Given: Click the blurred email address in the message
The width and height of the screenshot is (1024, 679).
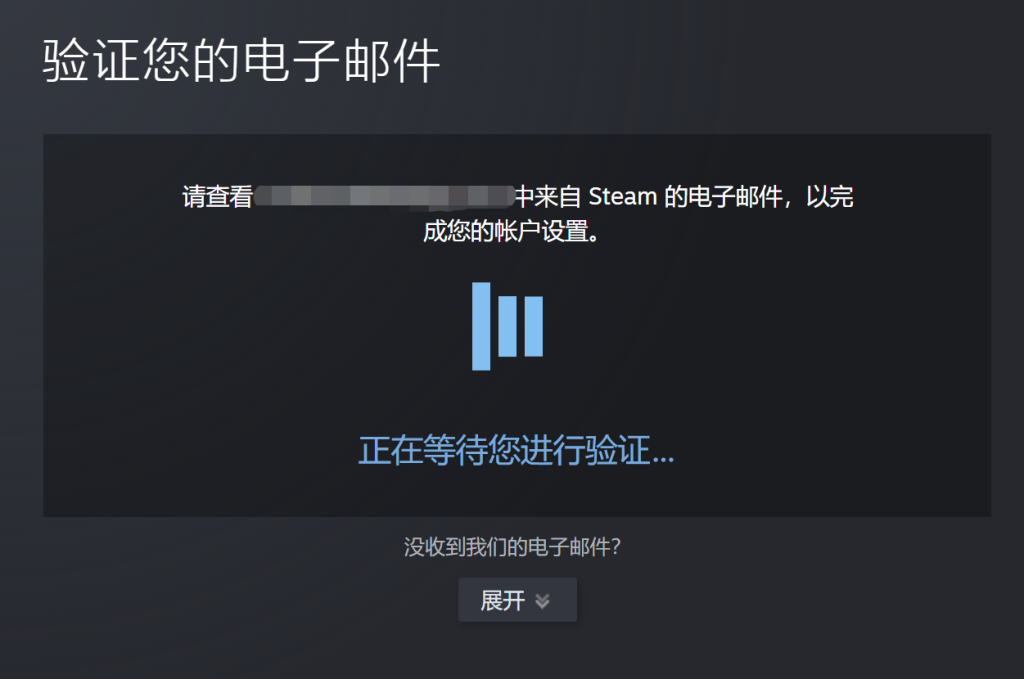Looking at the screenshot, I should pyautogui.click(x=384, y=197).
